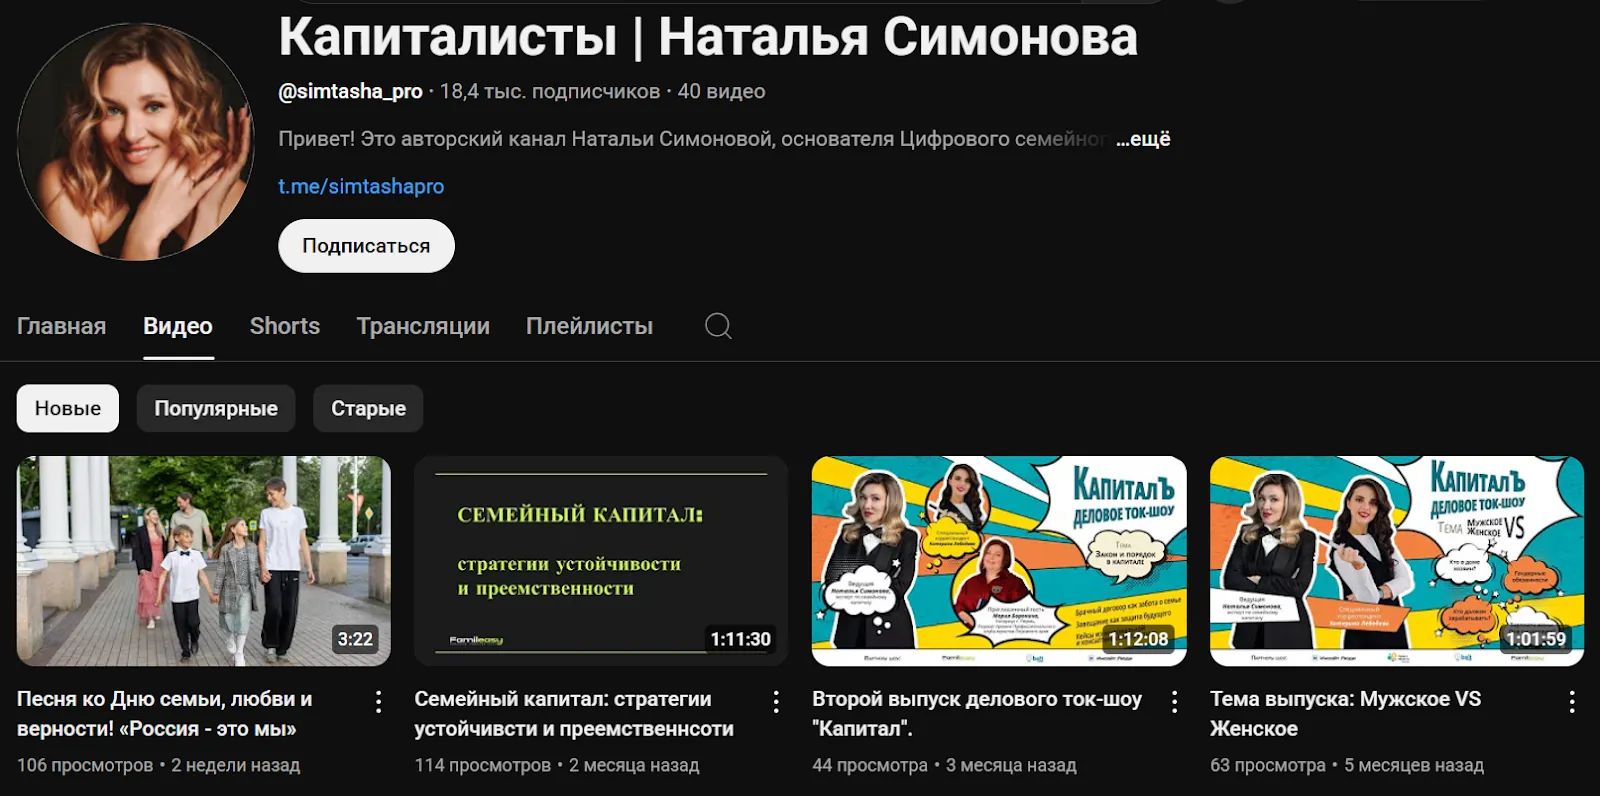
Task: Select the Новые sort chip
Action: click(68, 408)
